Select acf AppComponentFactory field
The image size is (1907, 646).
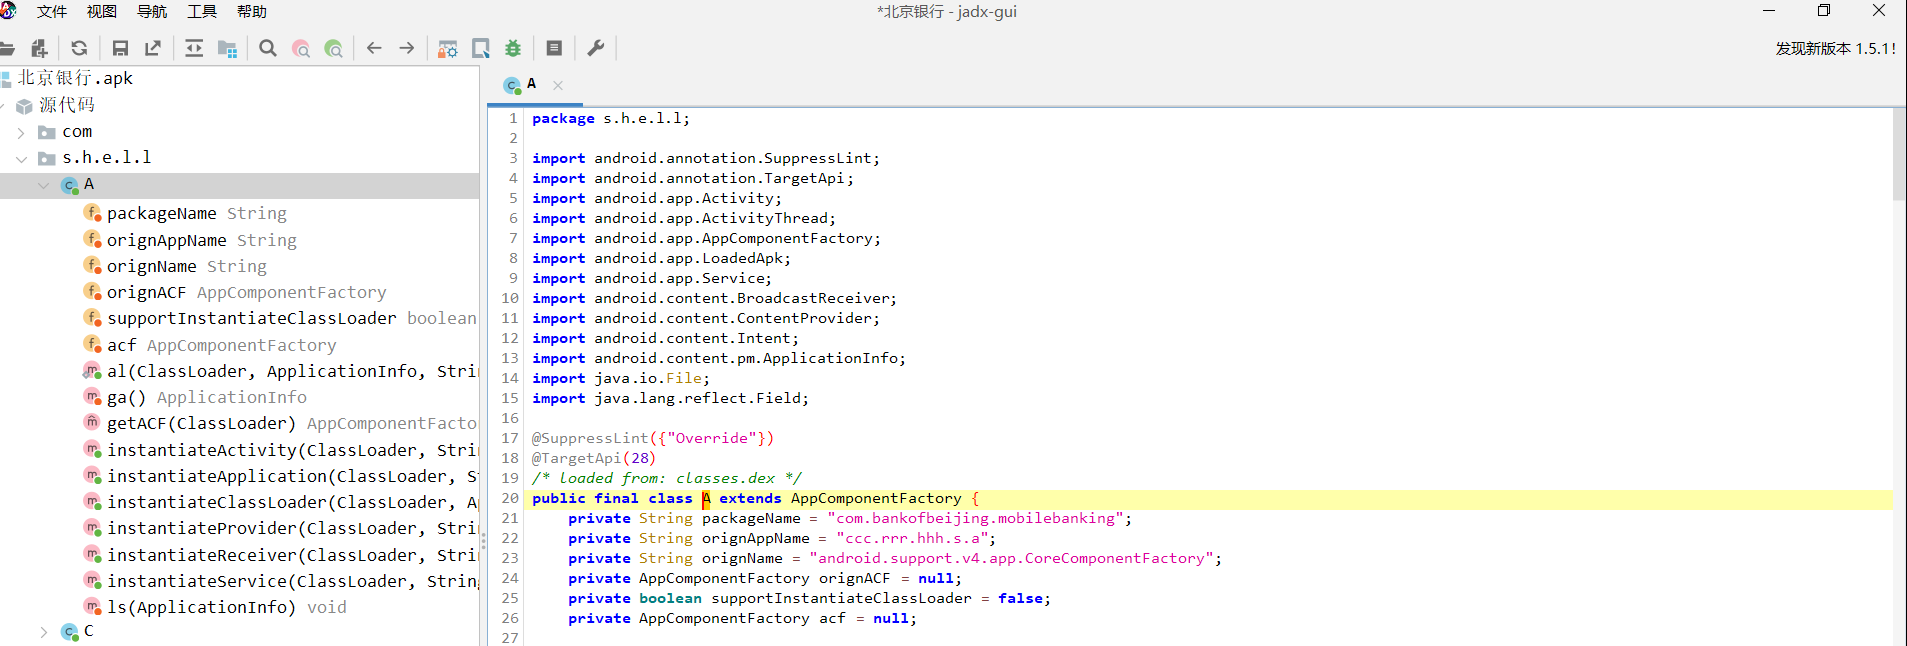click(x=222, y=345)
